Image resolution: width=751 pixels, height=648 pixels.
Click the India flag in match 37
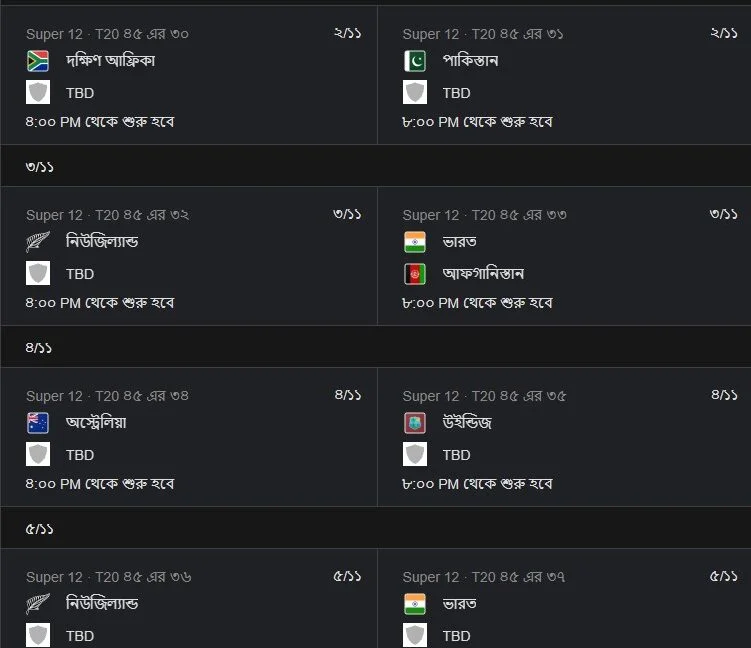tap(415, 604)
